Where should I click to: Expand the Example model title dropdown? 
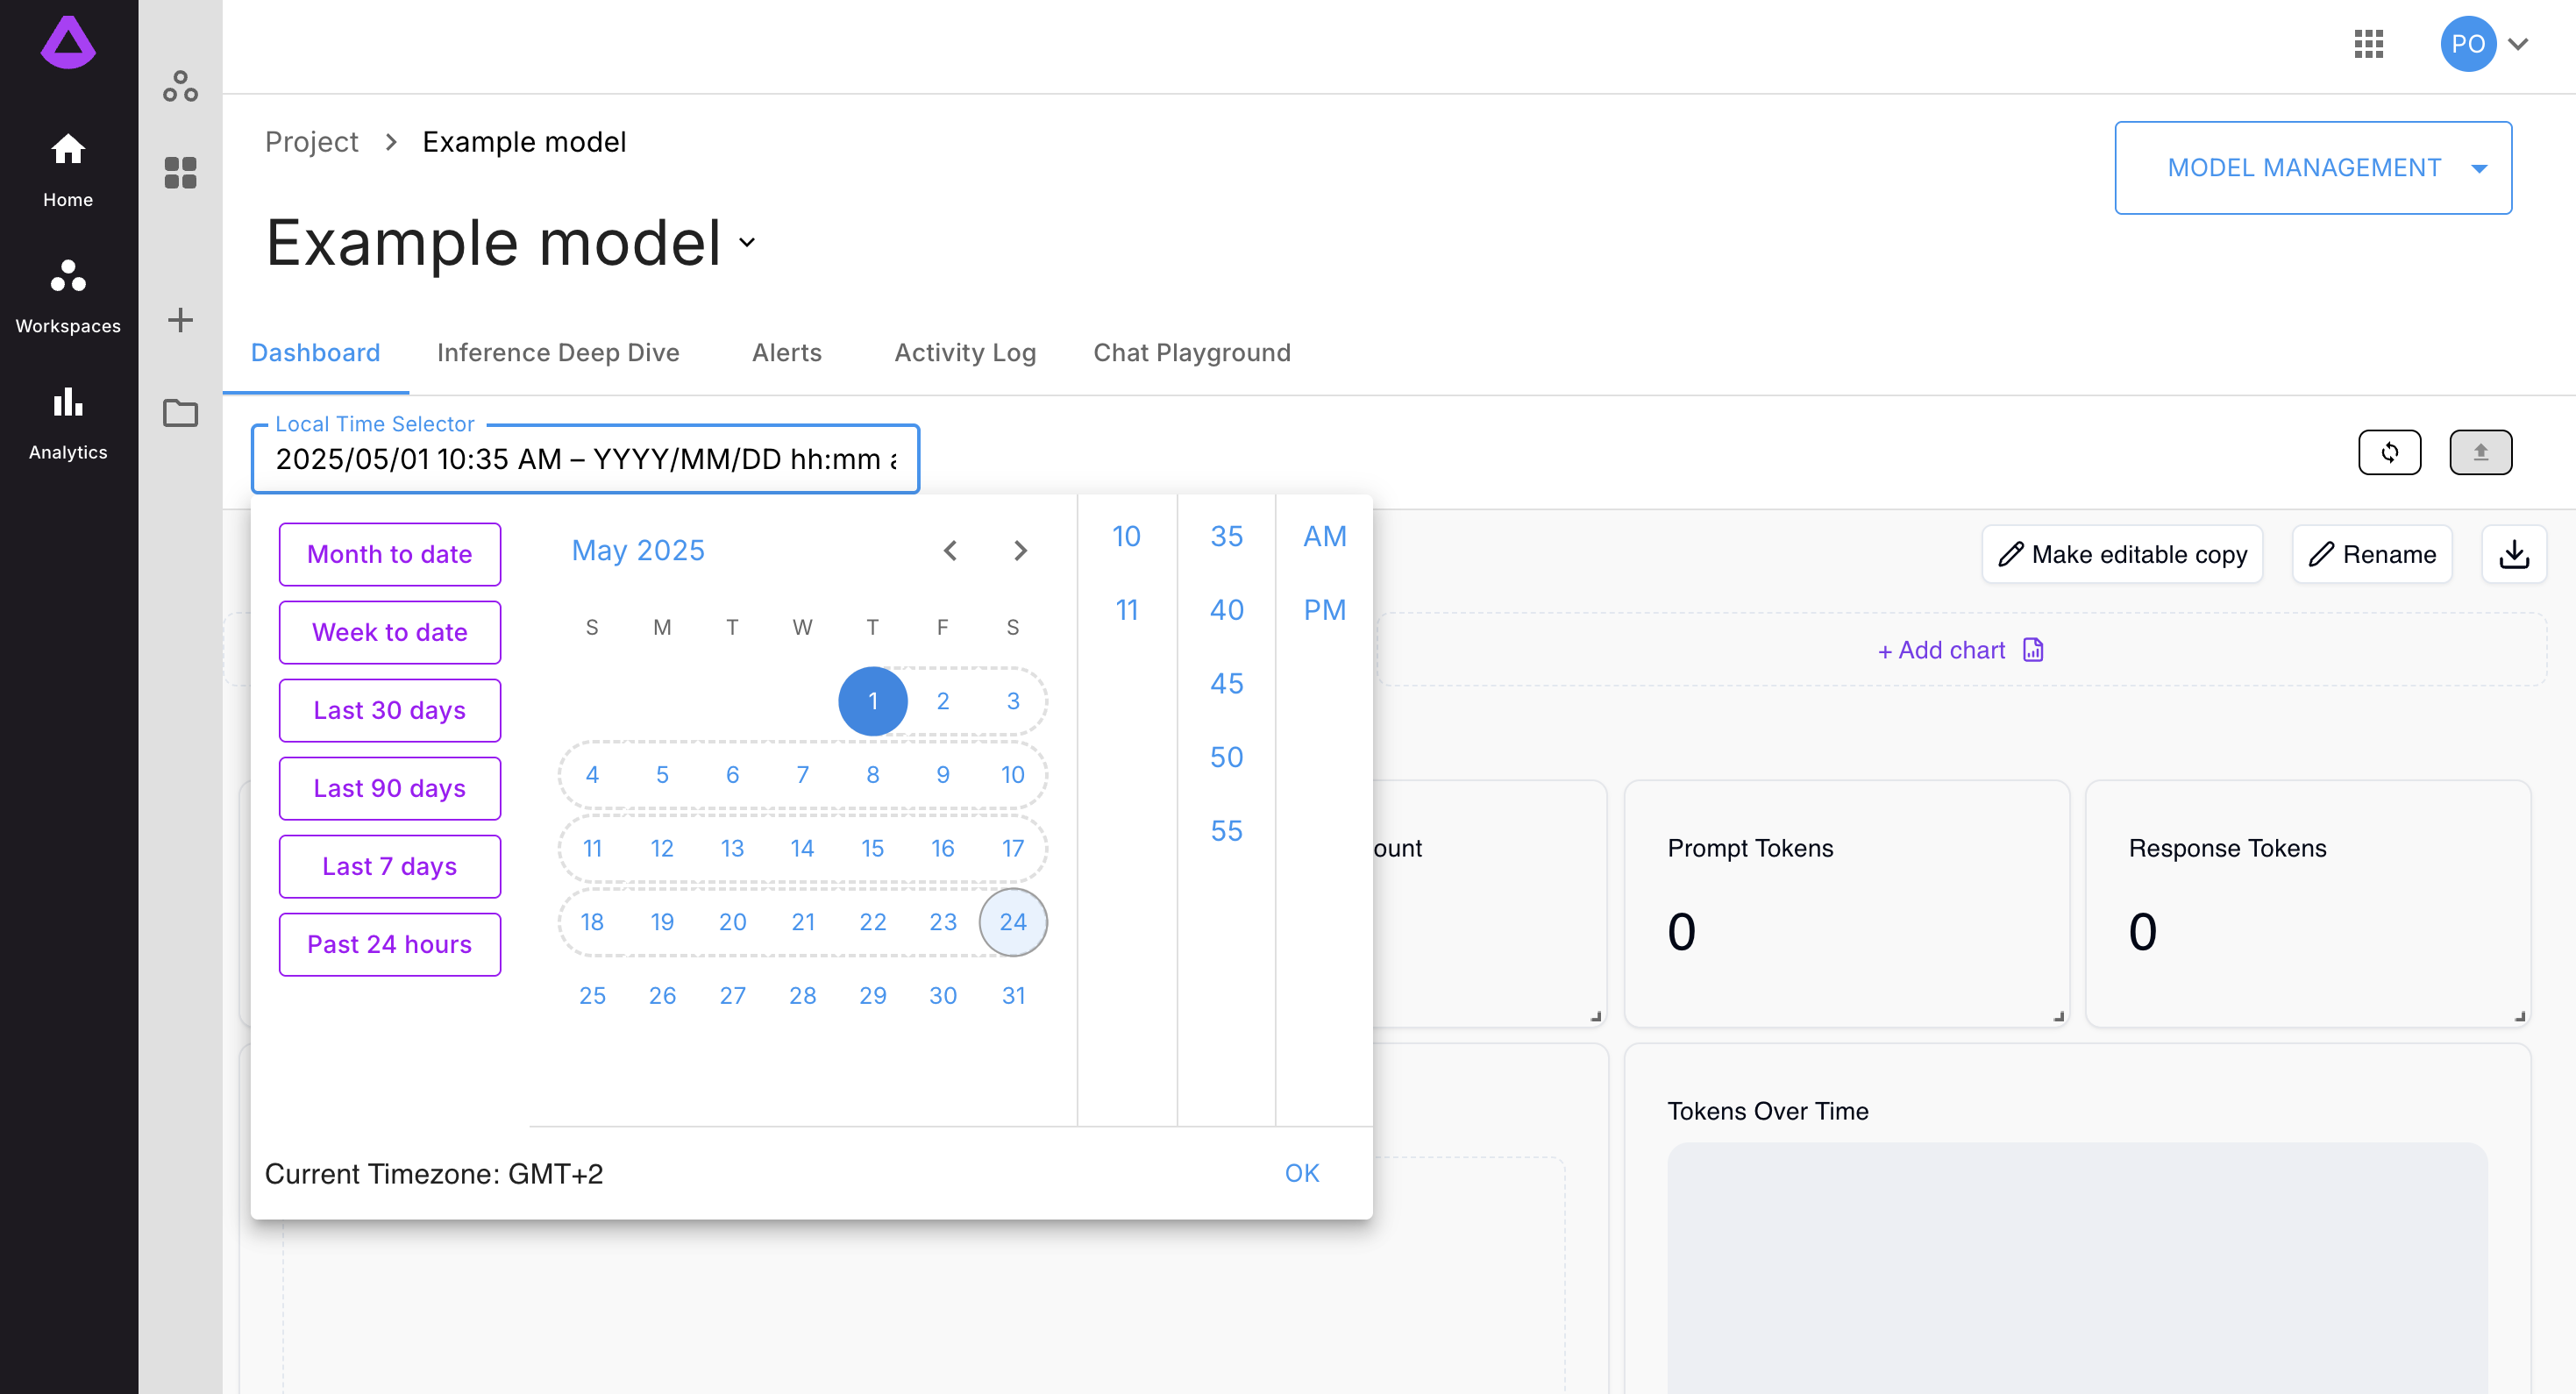(x=747, y=243)
